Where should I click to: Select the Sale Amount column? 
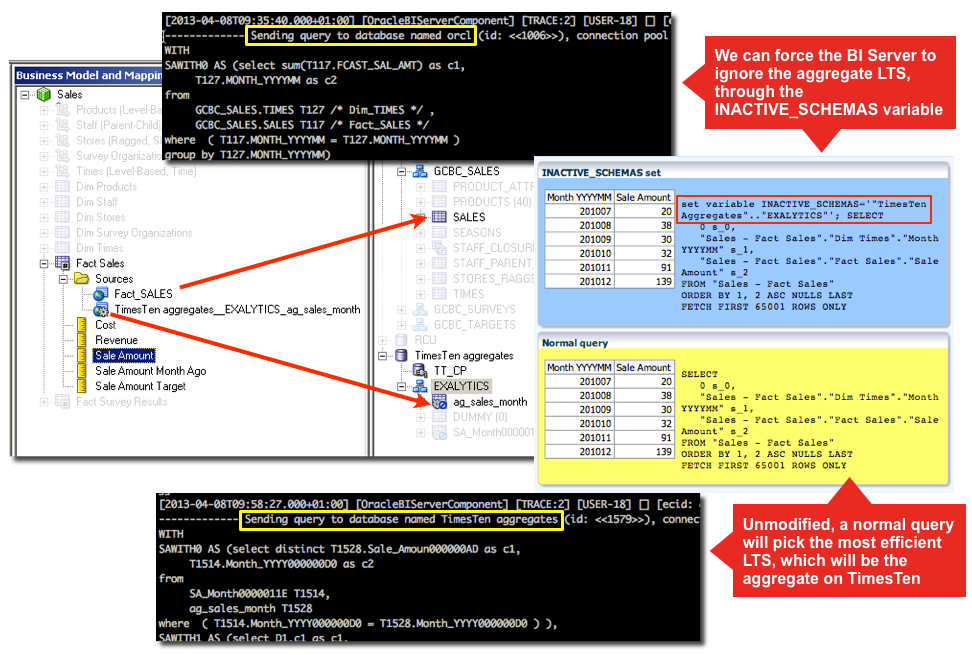(x=124, y=356)
